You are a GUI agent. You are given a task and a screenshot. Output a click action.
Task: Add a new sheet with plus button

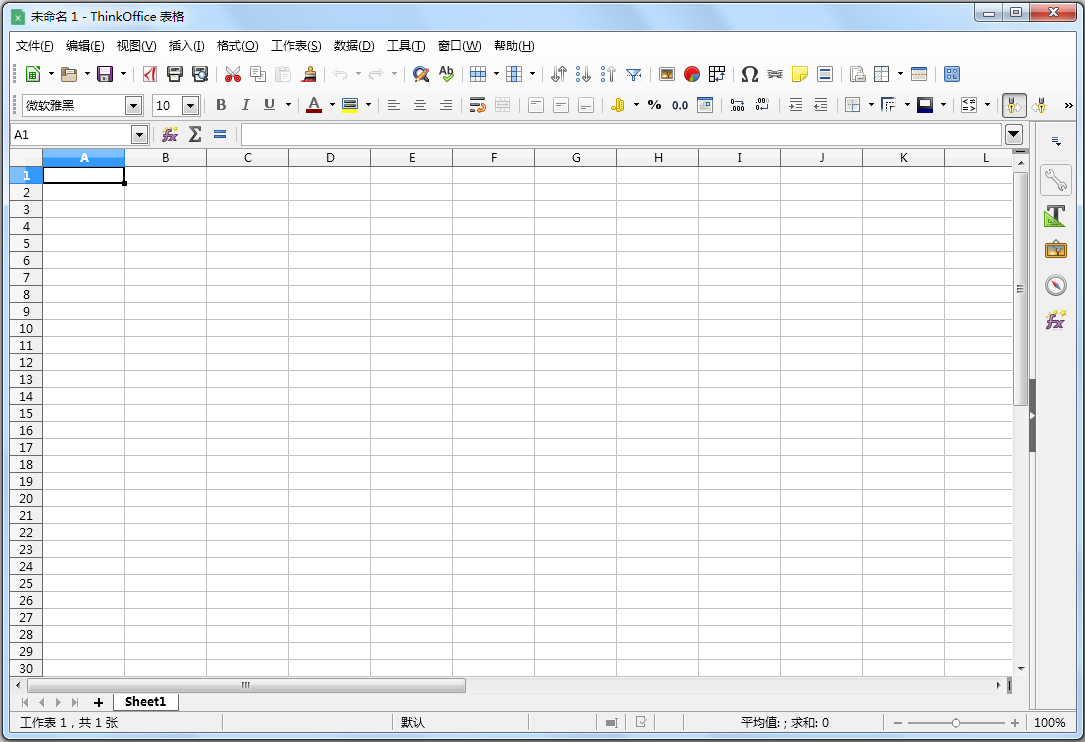coord(98,703)
